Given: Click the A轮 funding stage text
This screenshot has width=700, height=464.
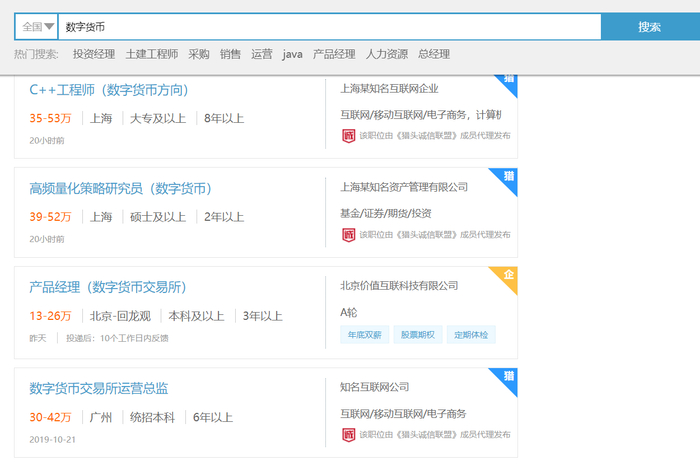Looking at the screenshot, I should coord(349,313).
